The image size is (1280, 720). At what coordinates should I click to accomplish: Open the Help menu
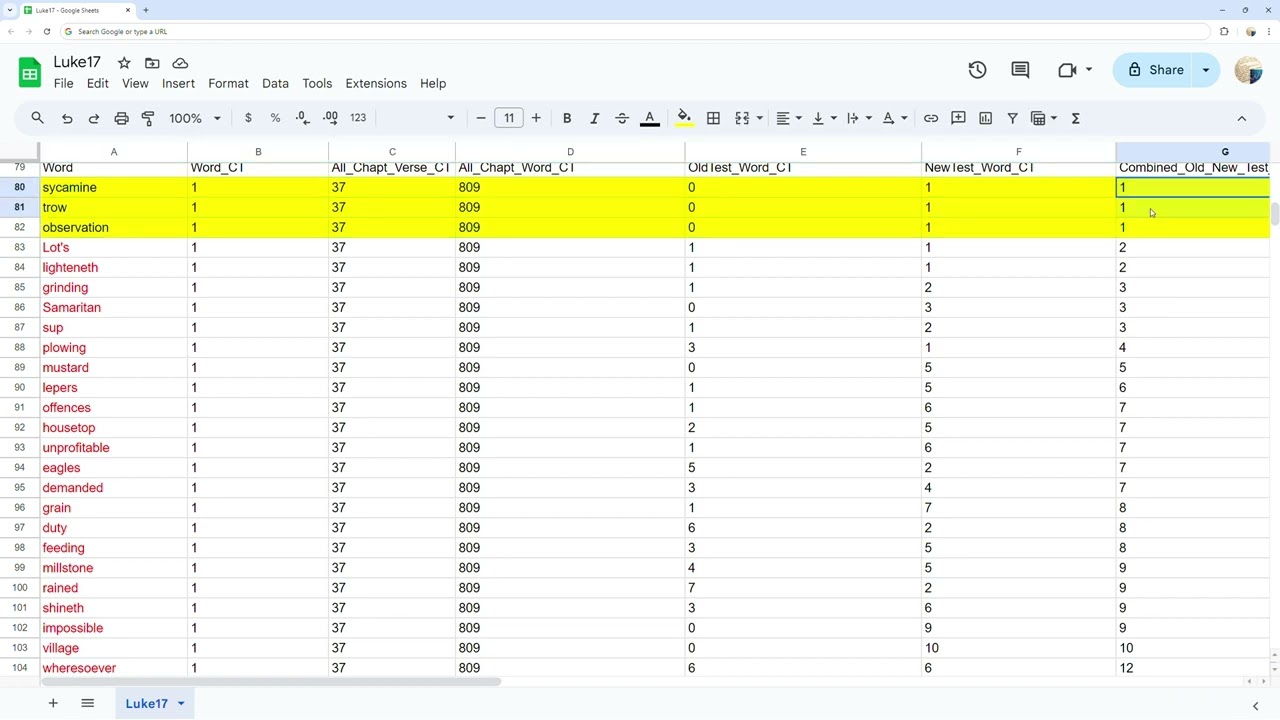pyautogui.click(x=433, y=83)
